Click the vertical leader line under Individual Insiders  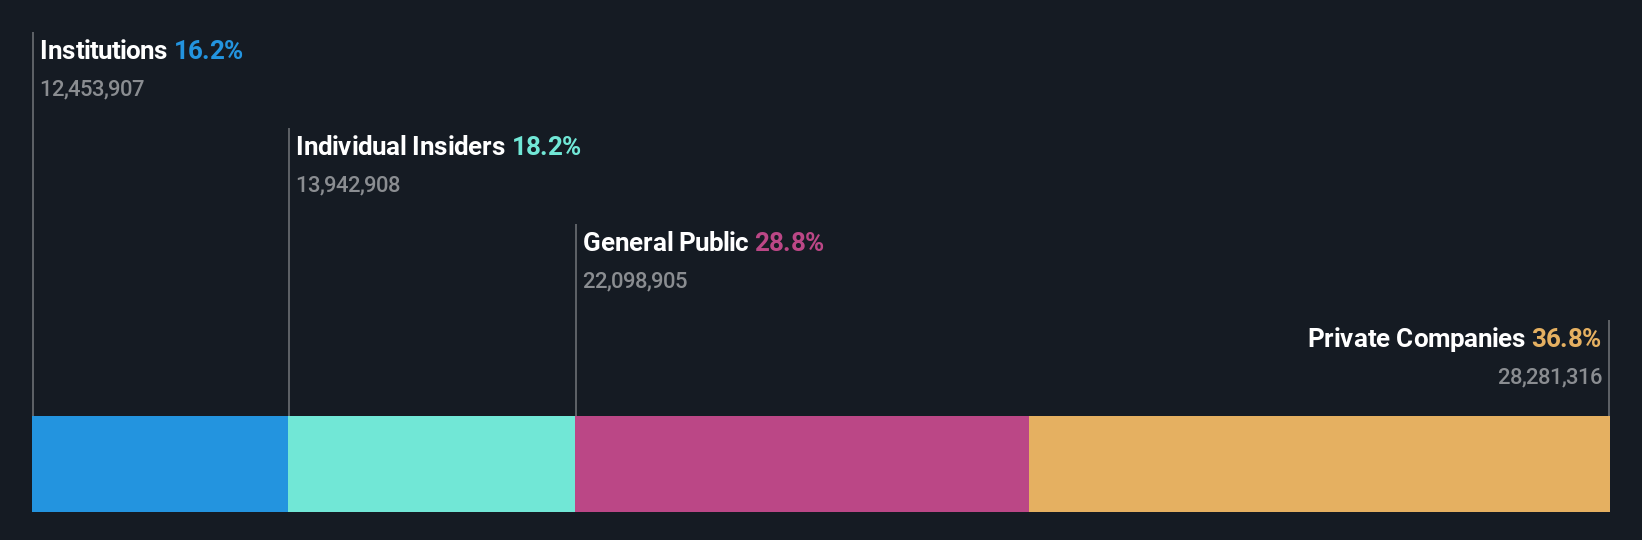[x=289, y=300]
